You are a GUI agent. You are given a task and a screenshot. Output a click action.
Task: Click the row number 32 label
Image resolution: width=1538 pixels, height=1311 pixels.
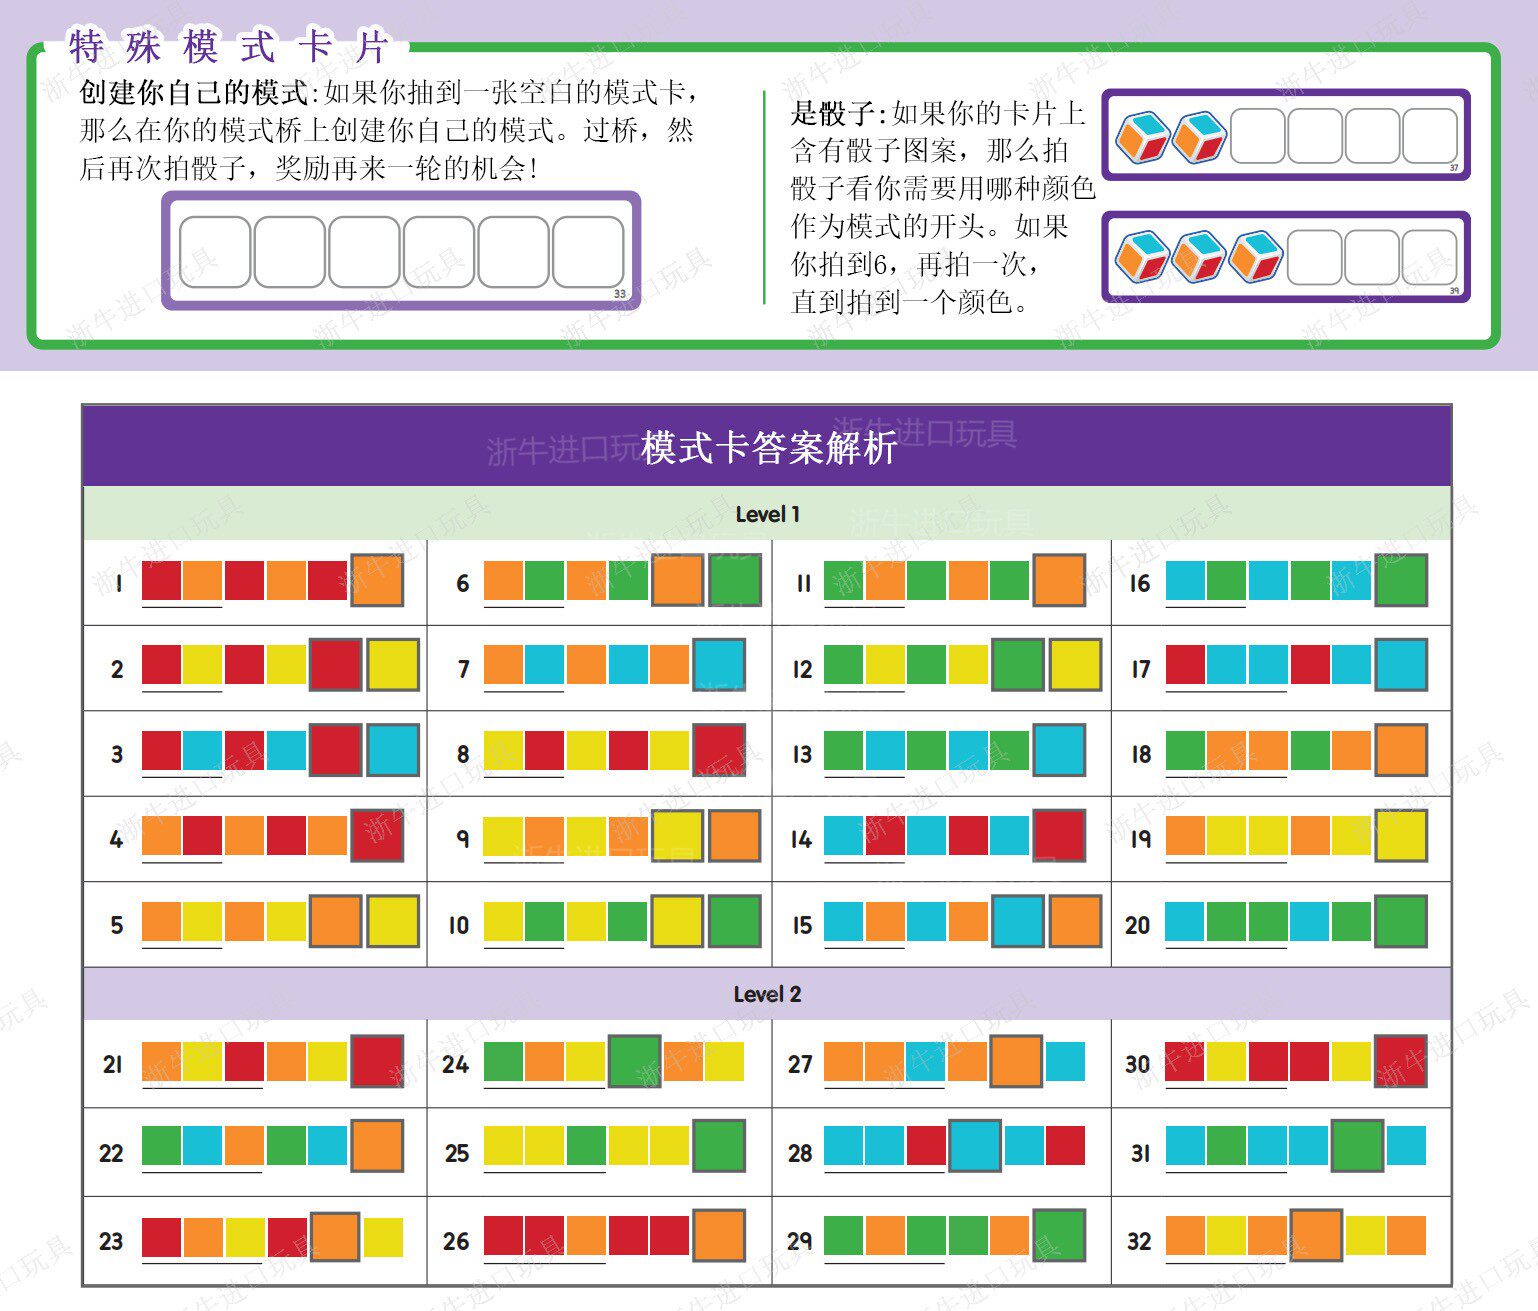coord(1139,1241)
